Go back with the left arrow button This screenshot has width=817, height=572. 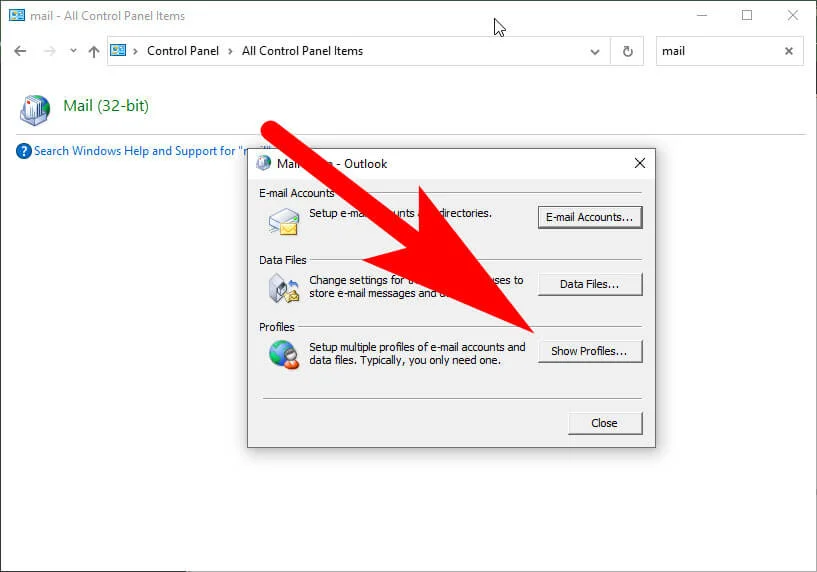click(x=20, y=51)
